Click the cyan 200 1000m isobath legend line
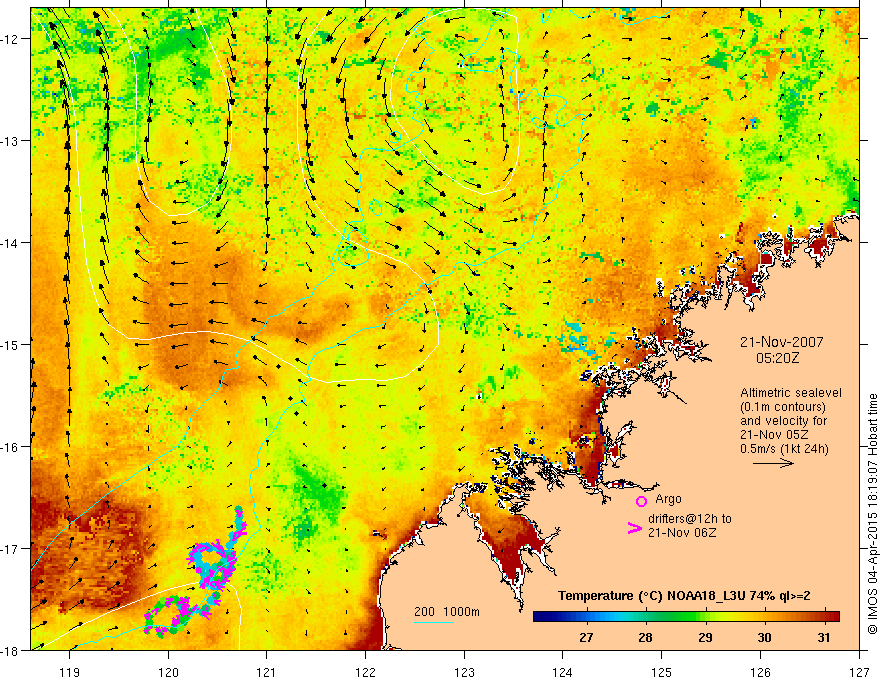 [434, 622]
